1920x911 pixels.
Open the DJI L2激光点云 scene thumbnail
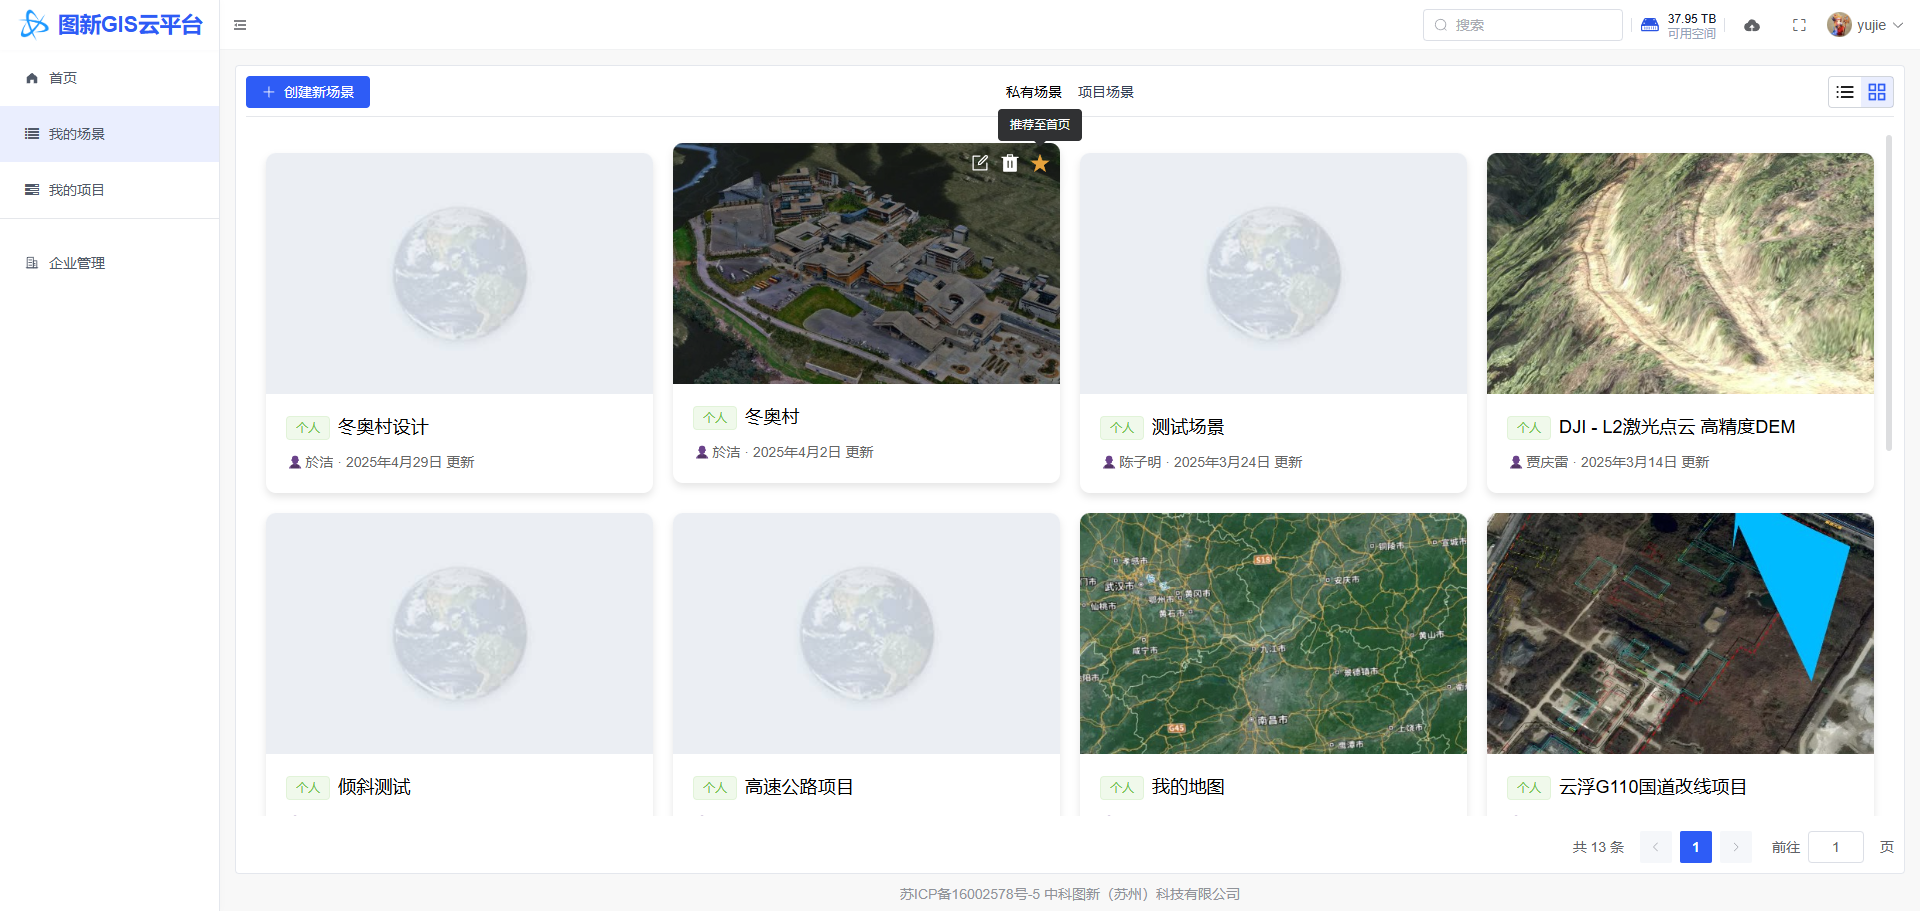click(x=1680, y=273)
